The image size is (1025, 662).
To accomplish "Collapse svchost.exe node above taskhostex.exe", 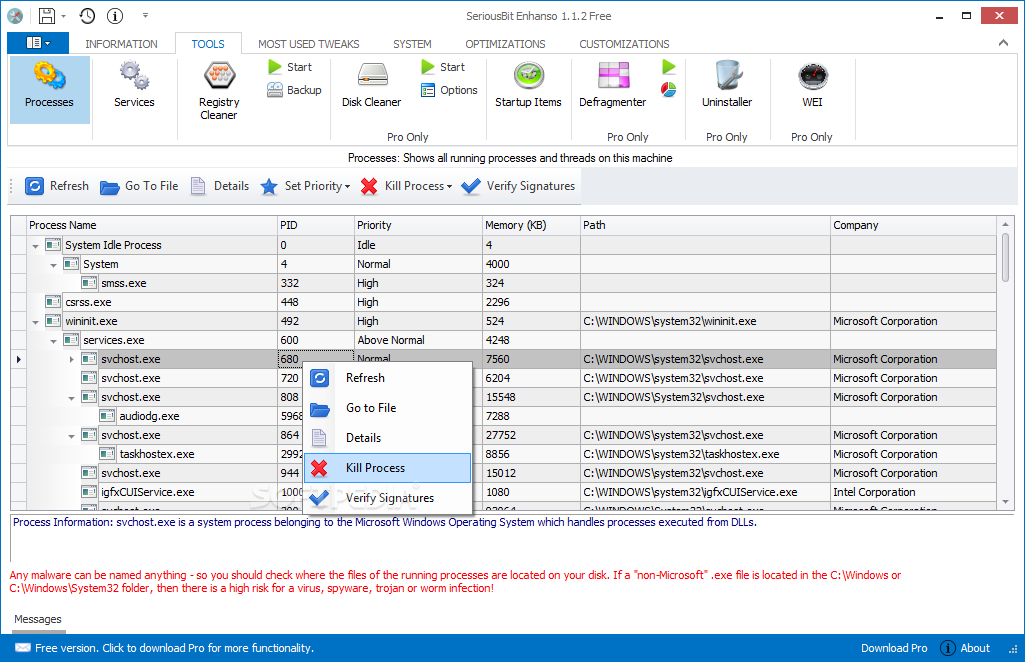I will click(72, 436).
